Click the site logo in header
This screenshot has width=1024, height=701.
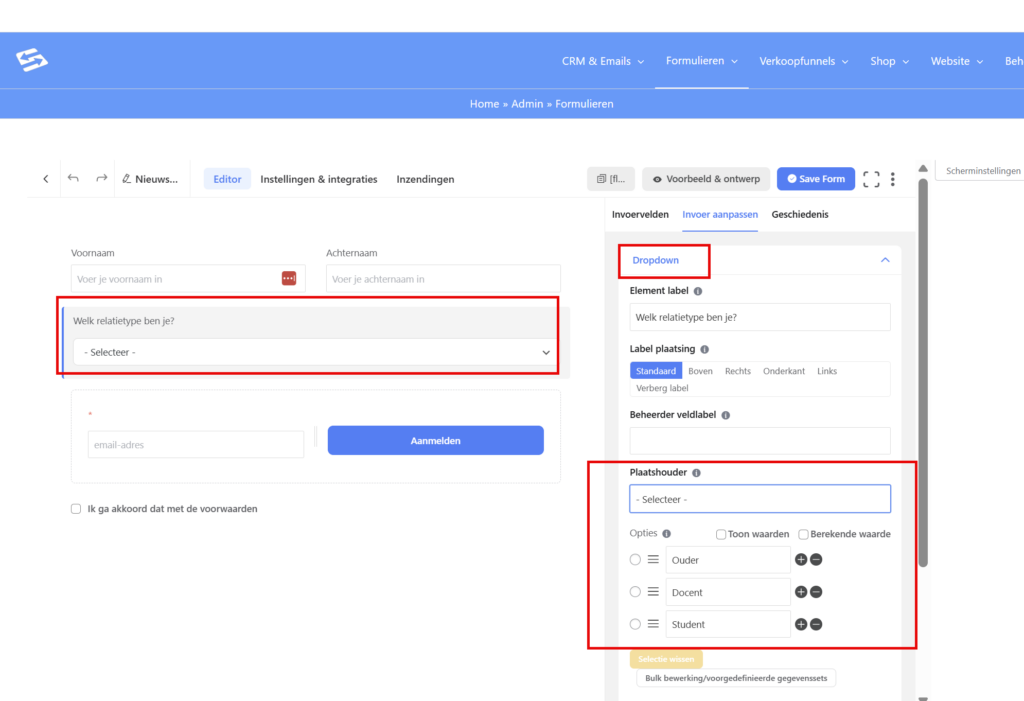click(x=31, y=60)
